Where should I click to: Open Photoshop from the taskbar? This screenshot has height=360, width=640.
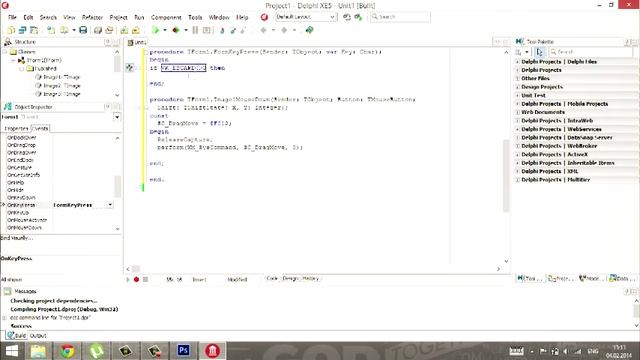183,351
